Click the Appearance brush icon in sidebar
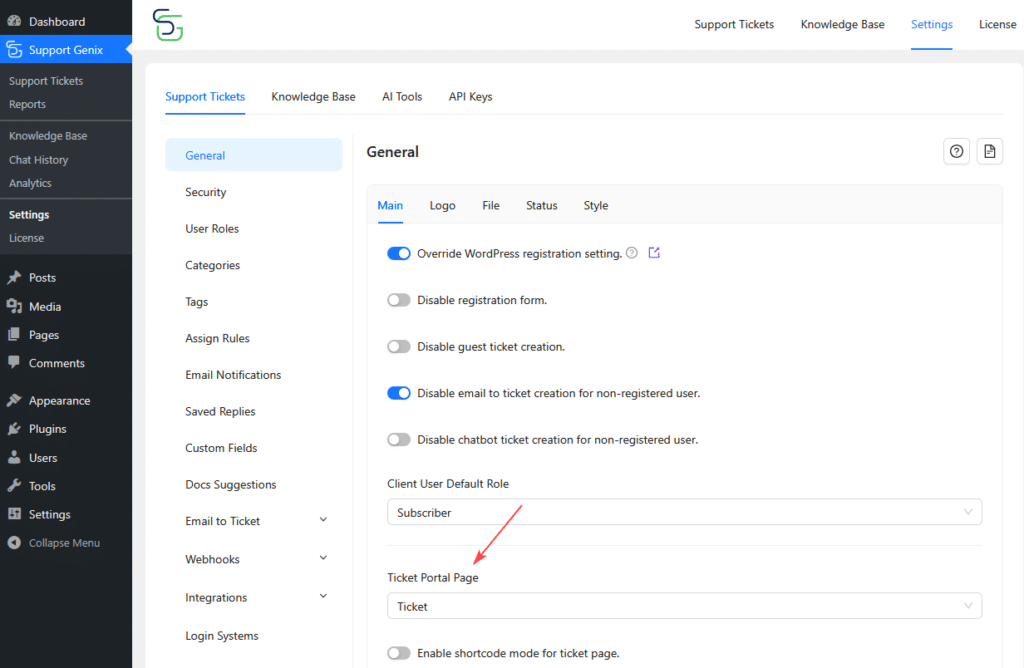The width and height of the screenshot is (1024, 668). [14, 400]
